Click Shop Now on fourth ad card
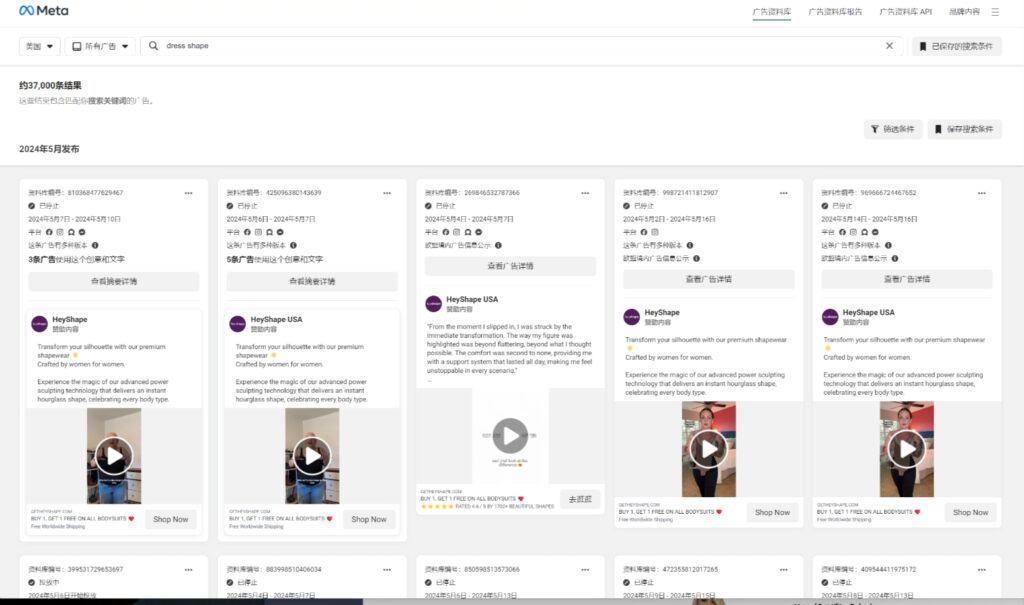Viewport: 1024px width, 605px height. pos(773,513)
